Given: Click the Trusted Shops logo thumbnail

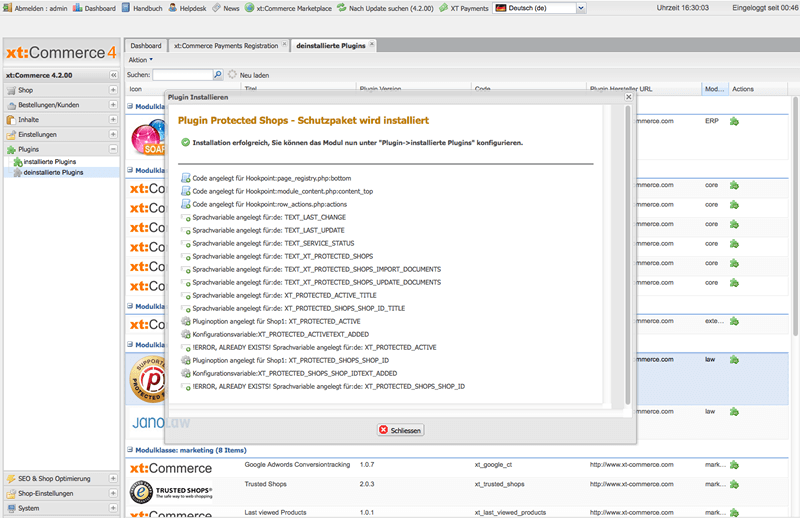Looking at the screenshot, I should (170, 492).
